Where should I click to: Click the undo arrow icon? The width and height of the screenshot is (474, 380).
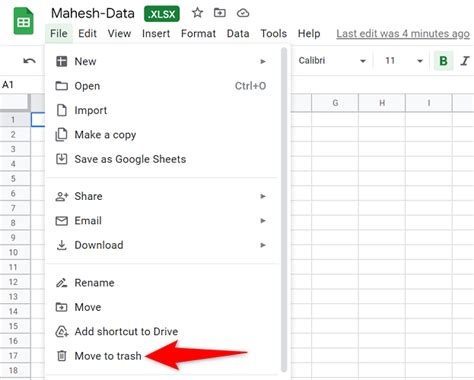pos(29,61)
